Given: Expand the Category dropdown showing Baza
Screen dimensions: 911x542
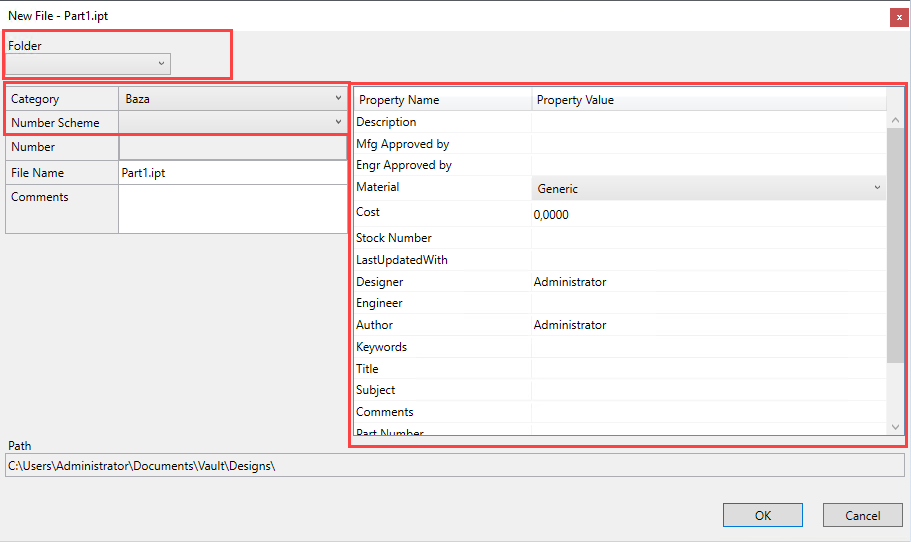Looking at the screenshot, I should click(x=232, y=99).
